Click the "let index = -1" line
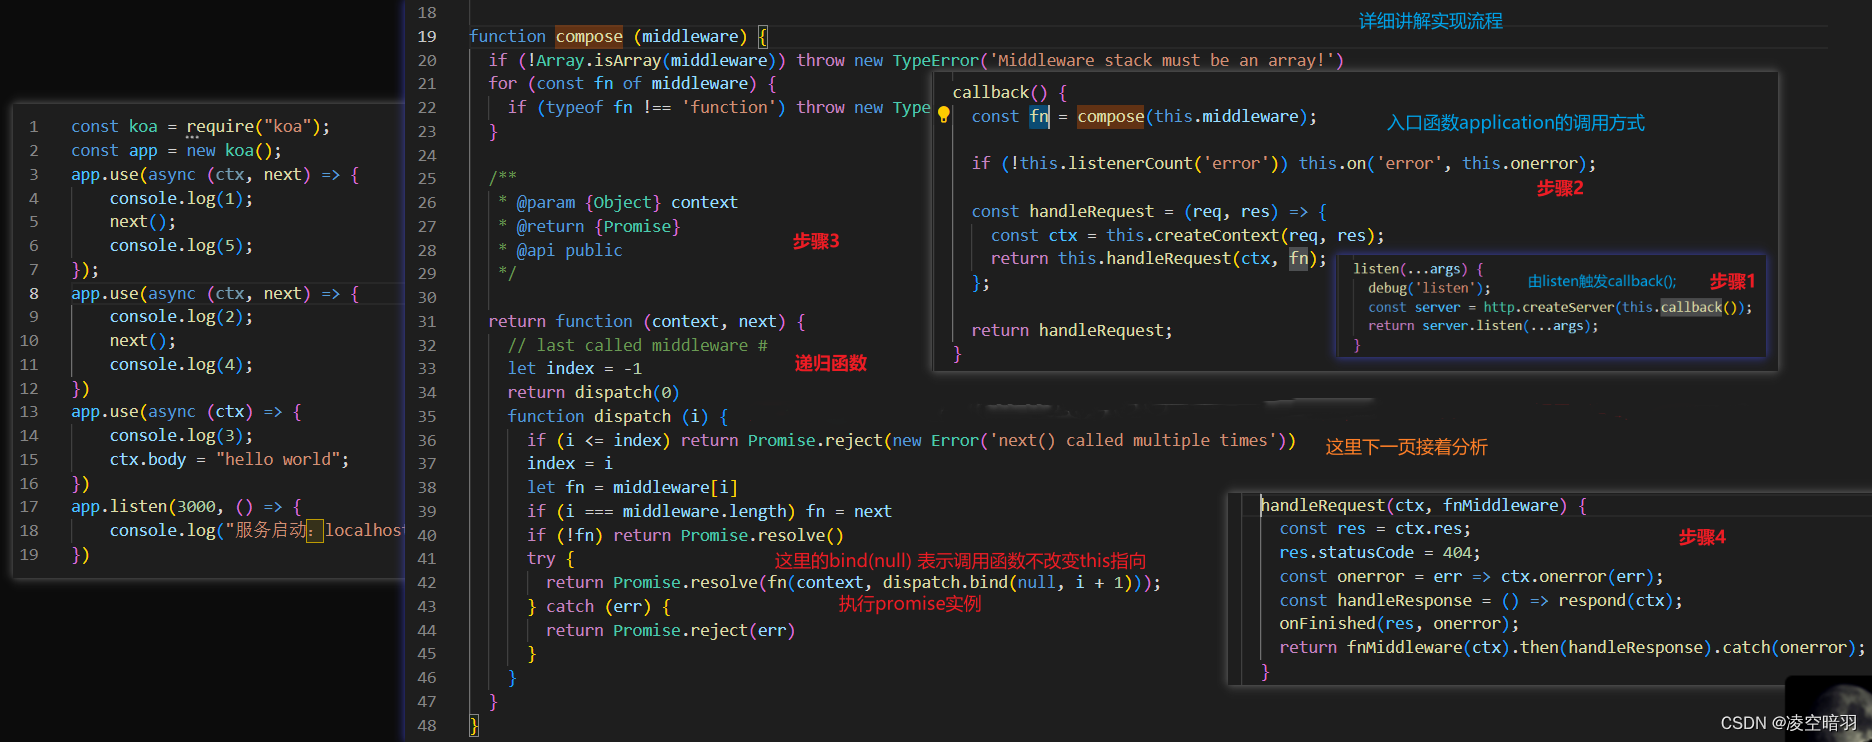This screenshot has width=1872, height=742. pyautogui.click(x=575, y=369)
